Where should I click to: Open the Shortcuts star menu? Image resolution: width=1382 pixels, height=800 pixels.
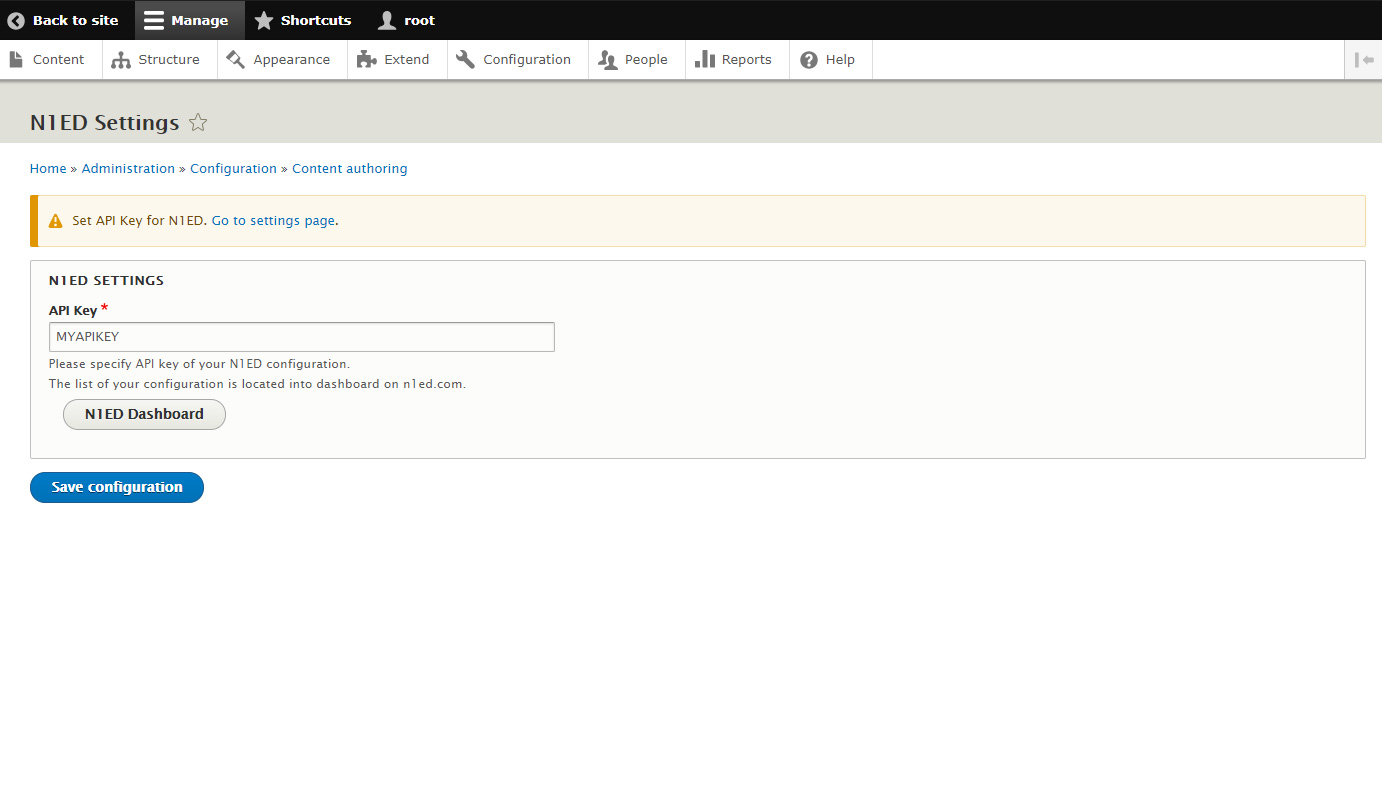[304, 20]
